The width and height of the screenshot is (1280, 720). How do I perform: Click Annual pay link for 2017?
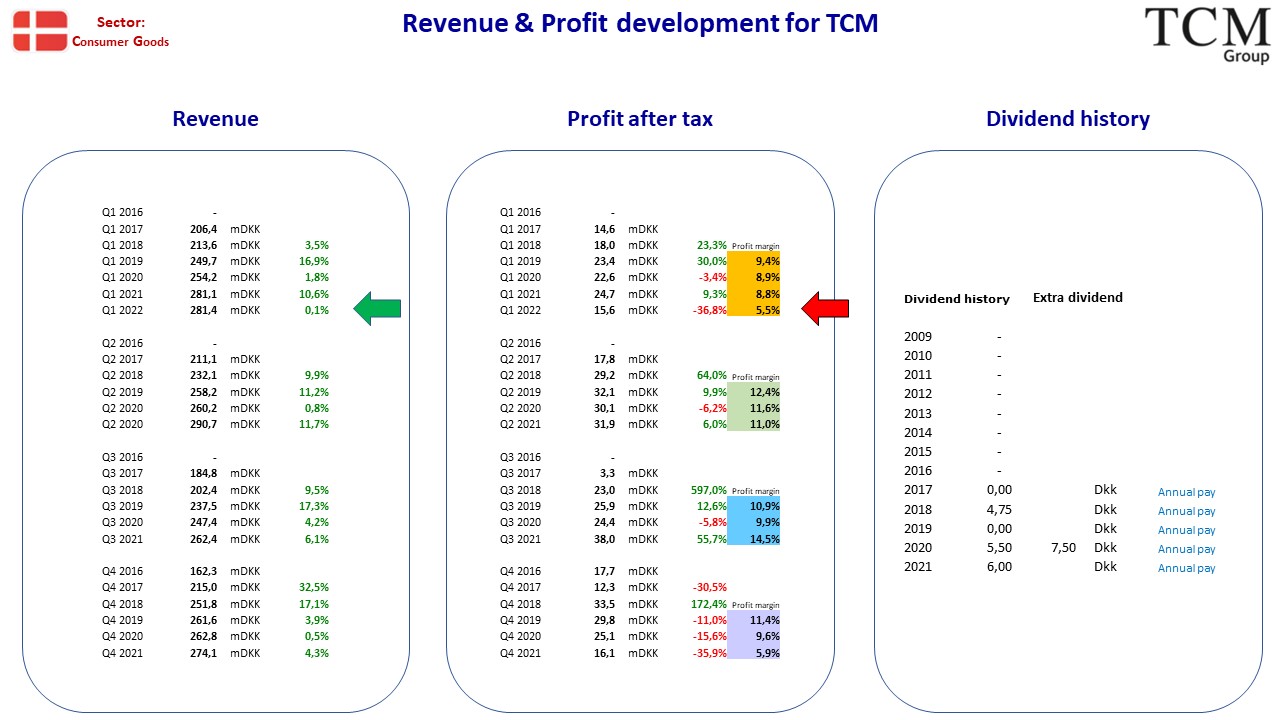click(1187, 492)
